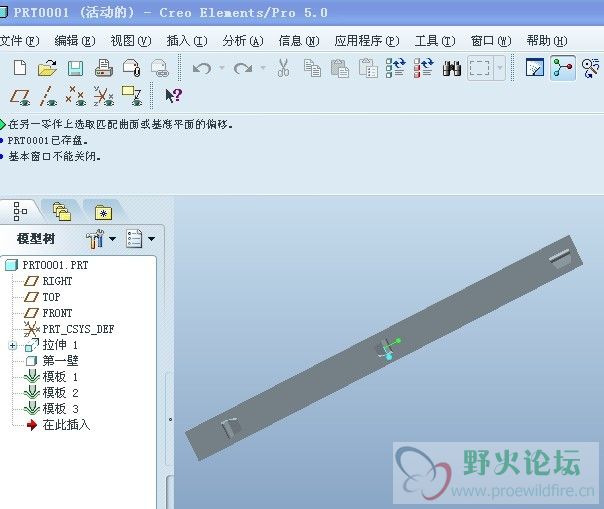Send the model as a mail link
The image size is (604, 509).
click(159, 68)
